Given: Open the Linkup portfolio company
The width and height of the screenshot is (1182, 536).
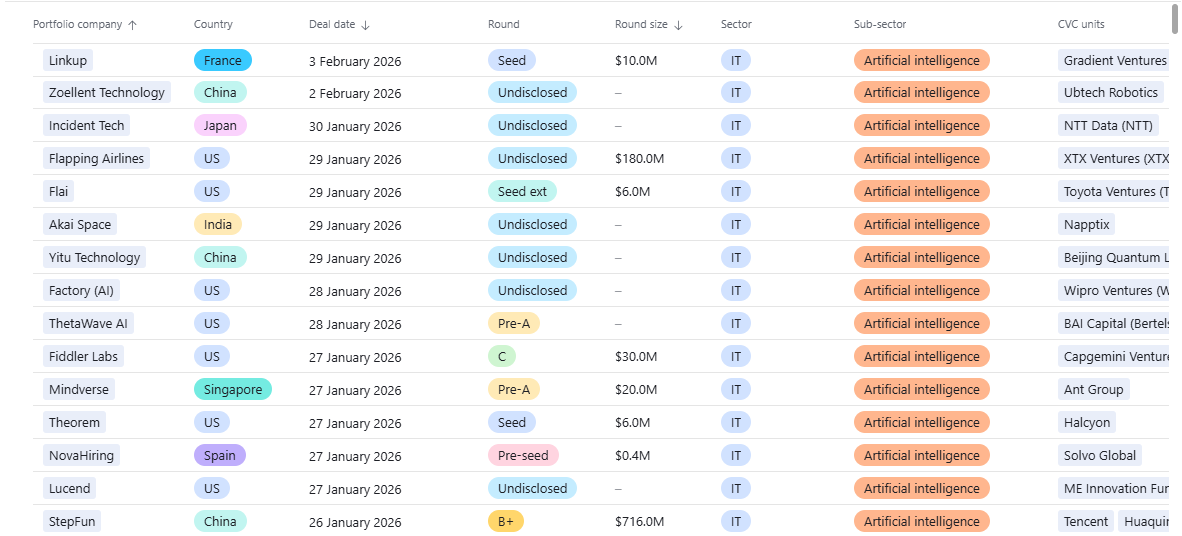Looking at the screenshot, I should 68,61.
